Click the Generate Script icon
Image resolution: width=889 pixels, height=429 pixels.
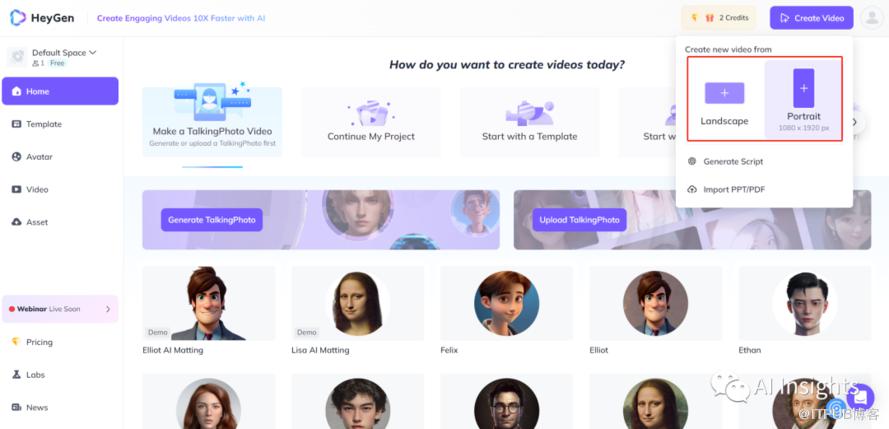(x=692, y=162)
